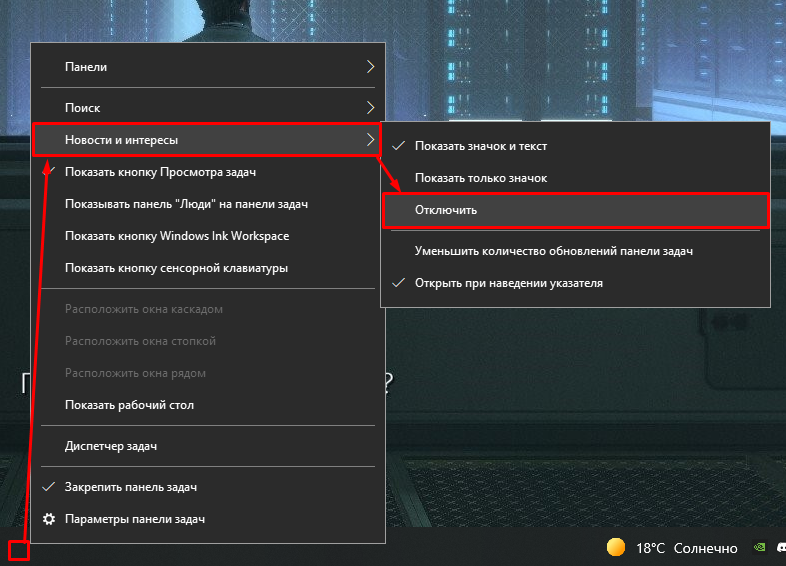This screenshot has height=566, width=786.
Task: Expand the Новости и интересы chevron
Action: (370, 140)
